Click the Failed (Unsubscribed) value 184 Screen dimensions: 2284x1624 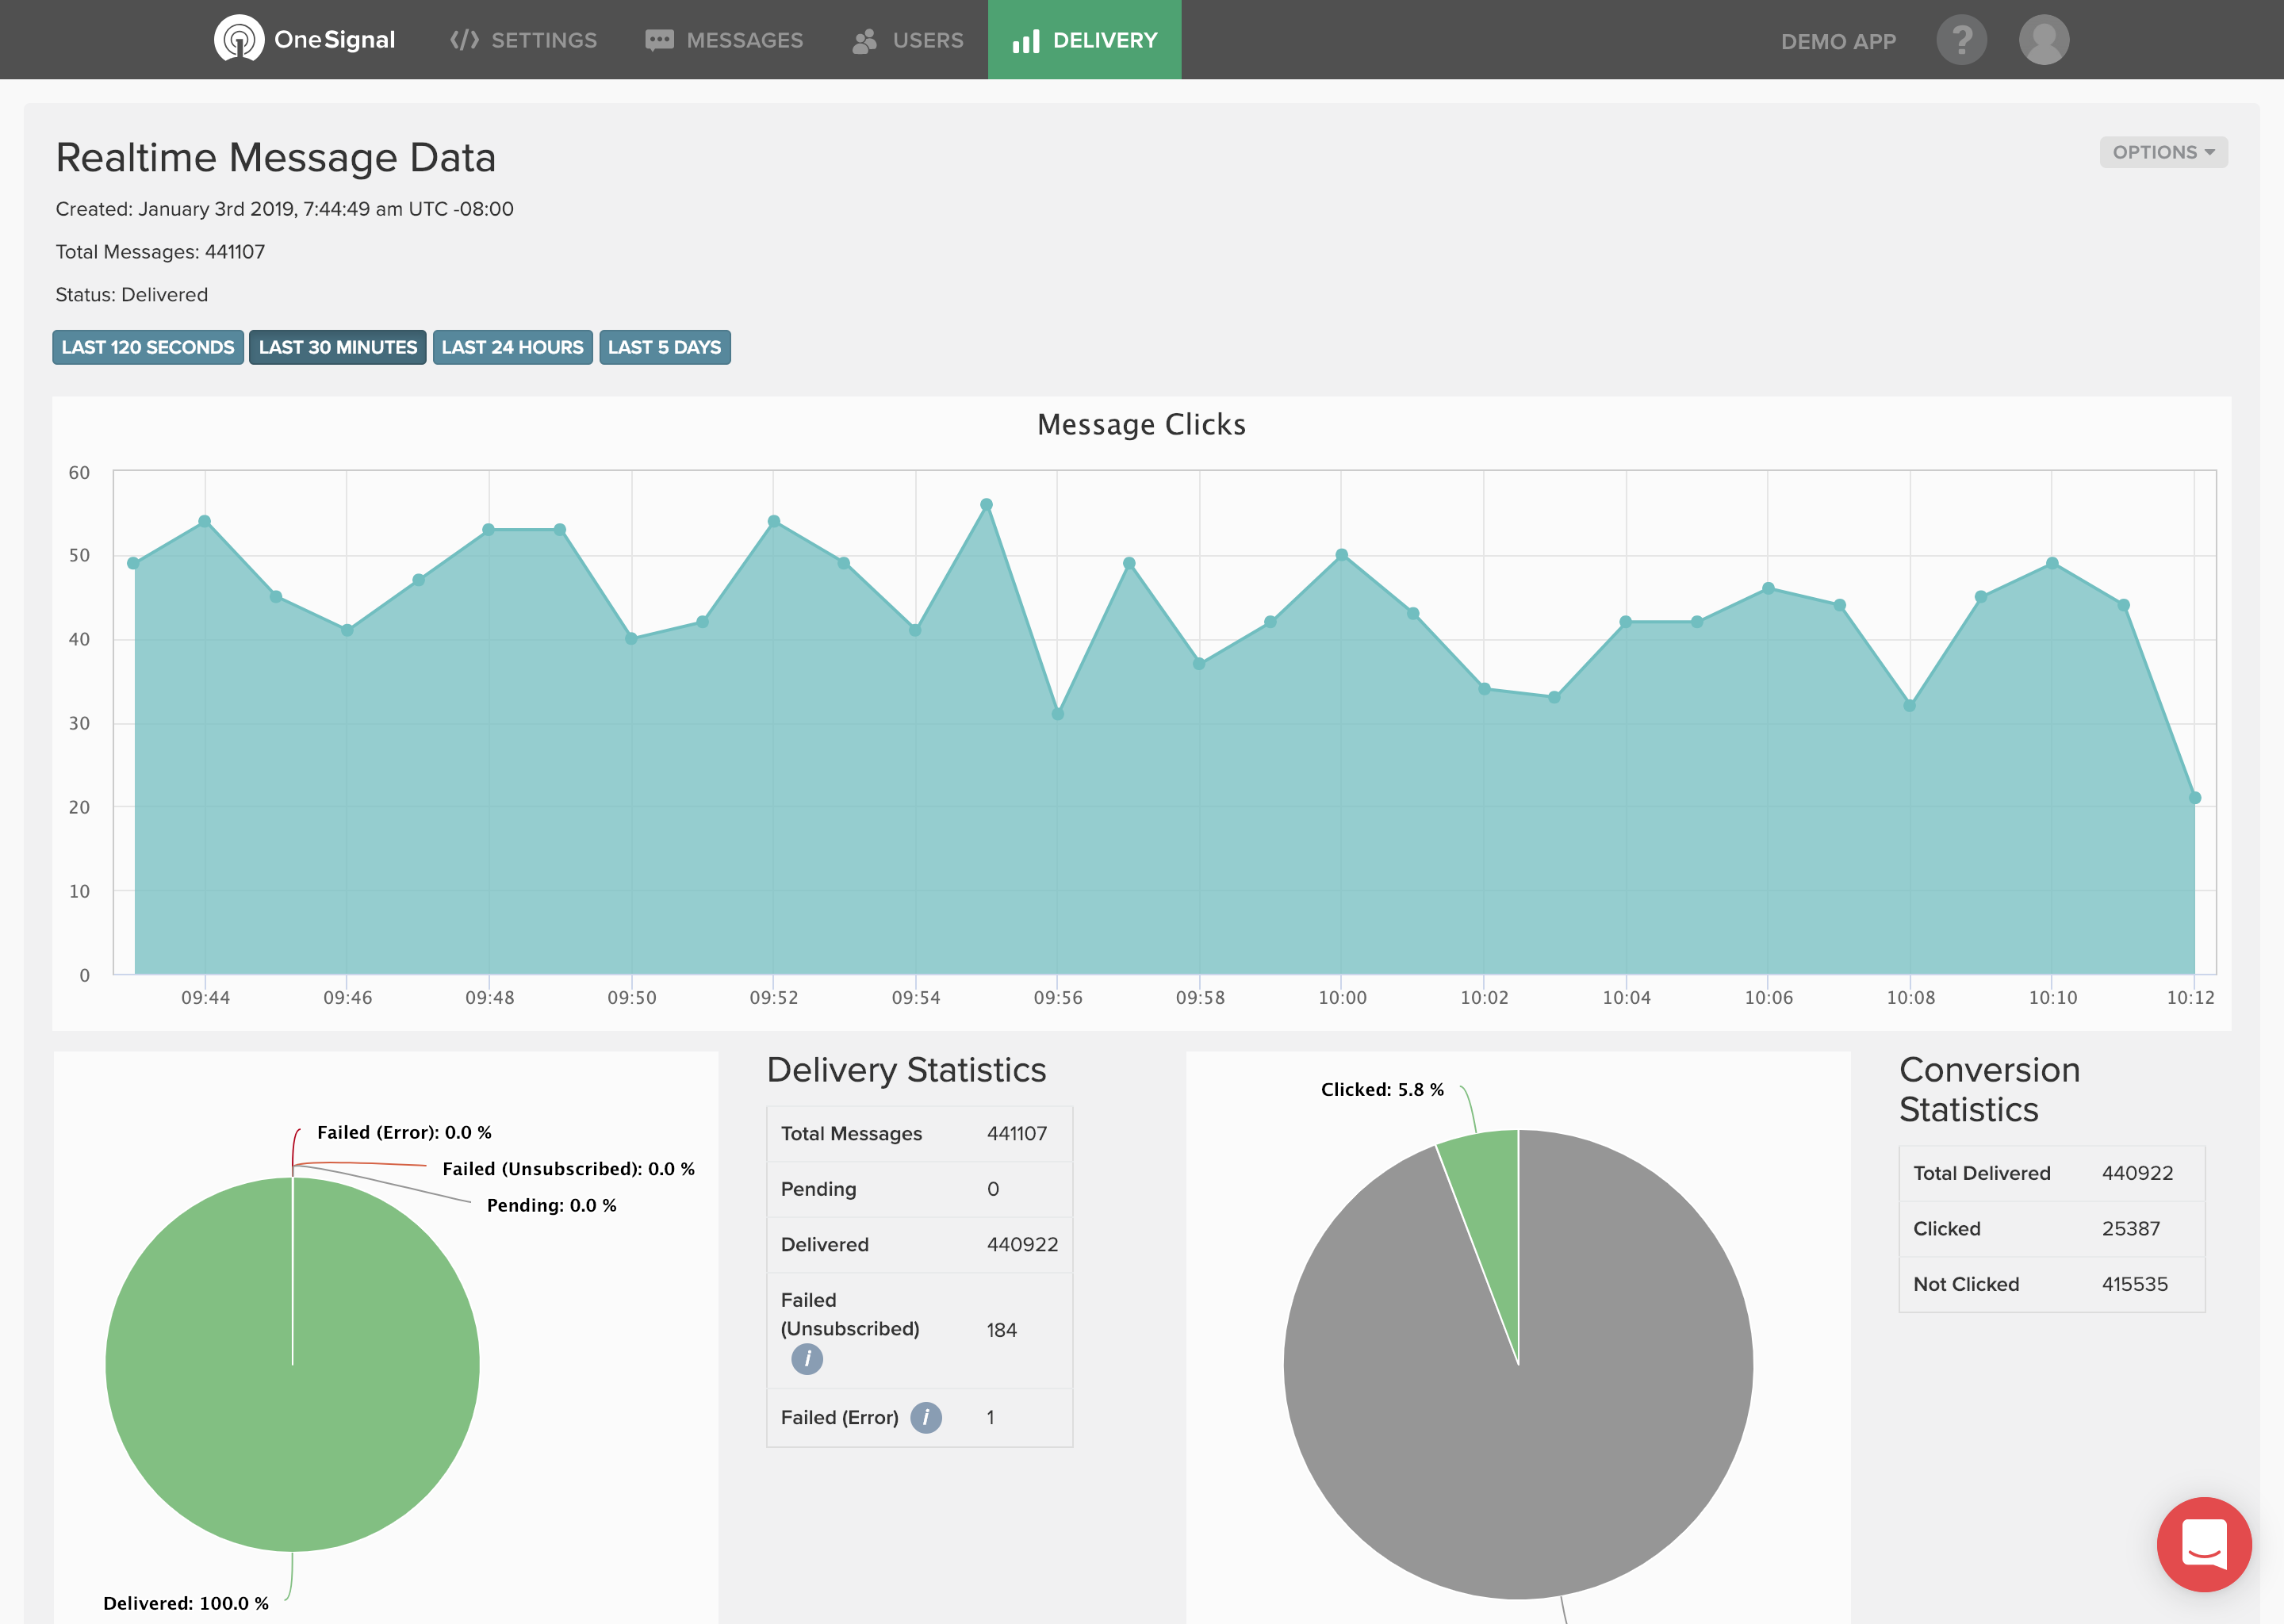click(x=1001, y=1330)
